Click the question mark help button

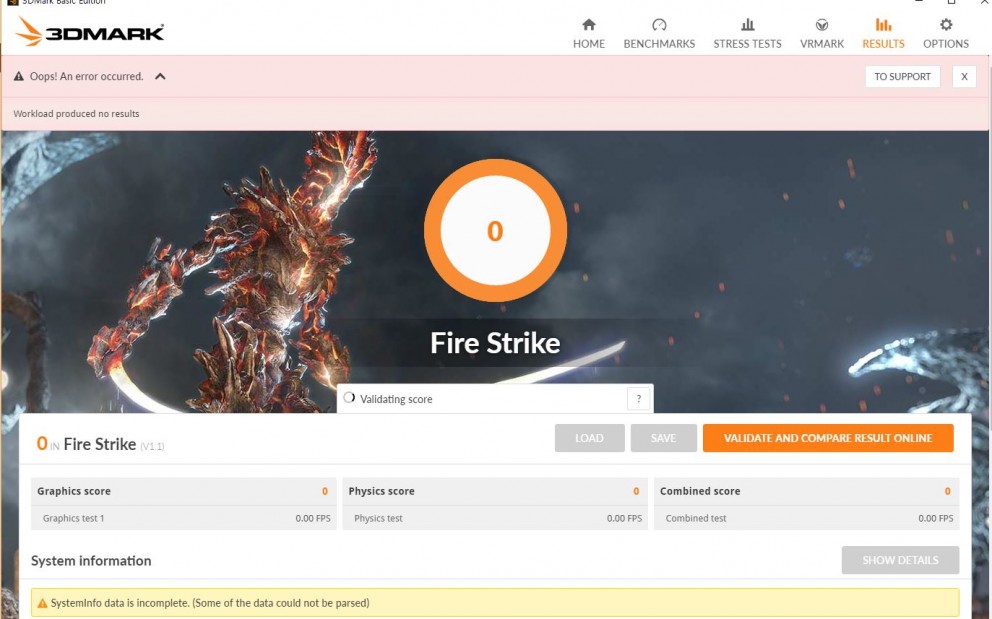pyautogui.click(x=639, y=399)
